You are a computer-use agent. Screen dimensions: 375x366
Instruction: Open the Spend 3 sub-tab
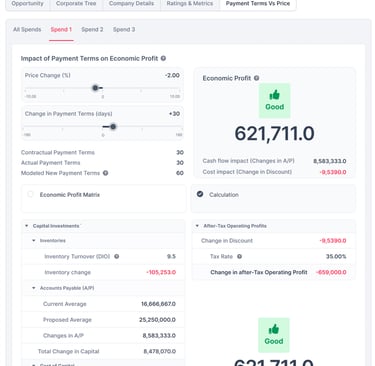tap(124, 30)
